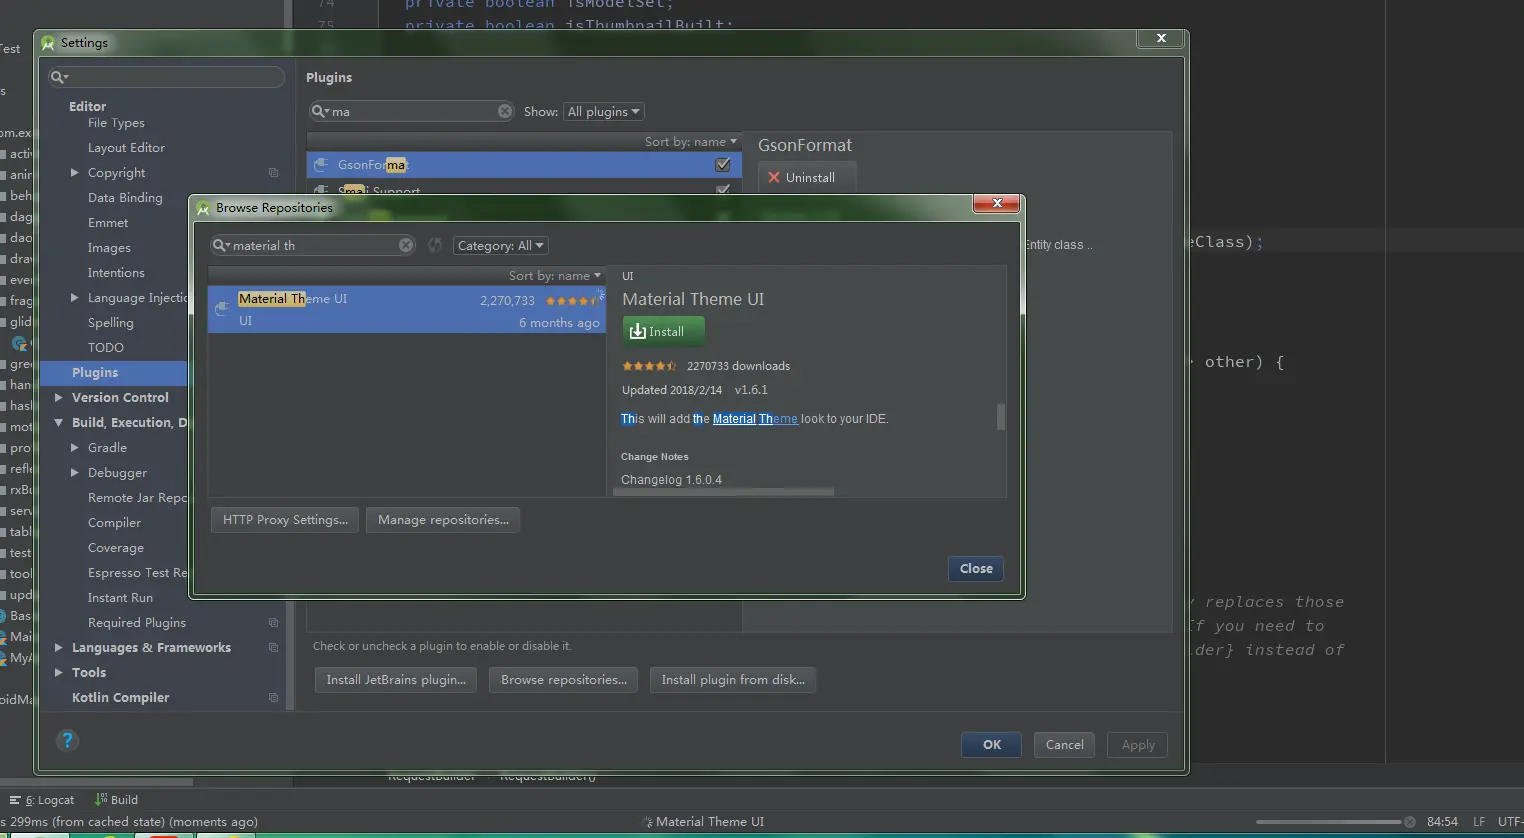Close the Browse Repositories dialog with Close
Viewport: 1524px width, 838px height.
pyautogui.click(x=976, y=569)
